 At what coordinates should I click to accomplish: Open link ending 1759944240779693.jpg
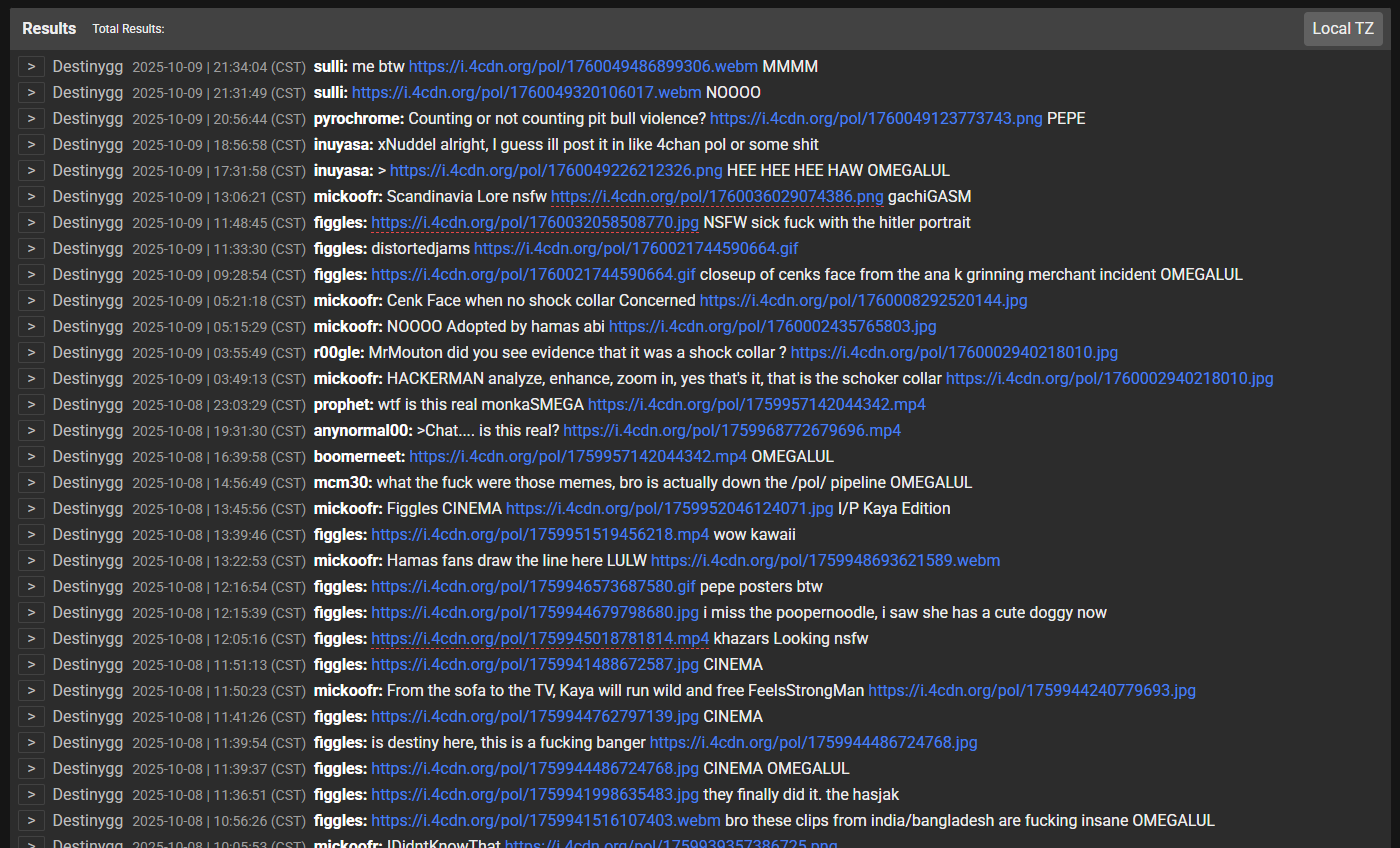pyautogui.click(x=1032, y=690)
